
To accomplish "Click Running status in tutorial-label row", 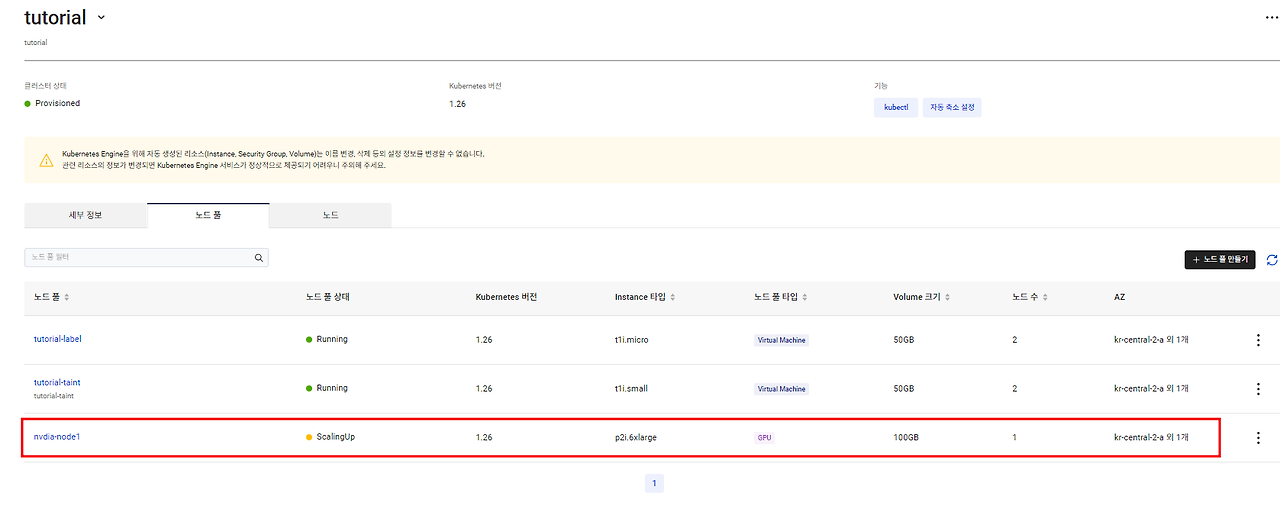I will coord(332,339).
